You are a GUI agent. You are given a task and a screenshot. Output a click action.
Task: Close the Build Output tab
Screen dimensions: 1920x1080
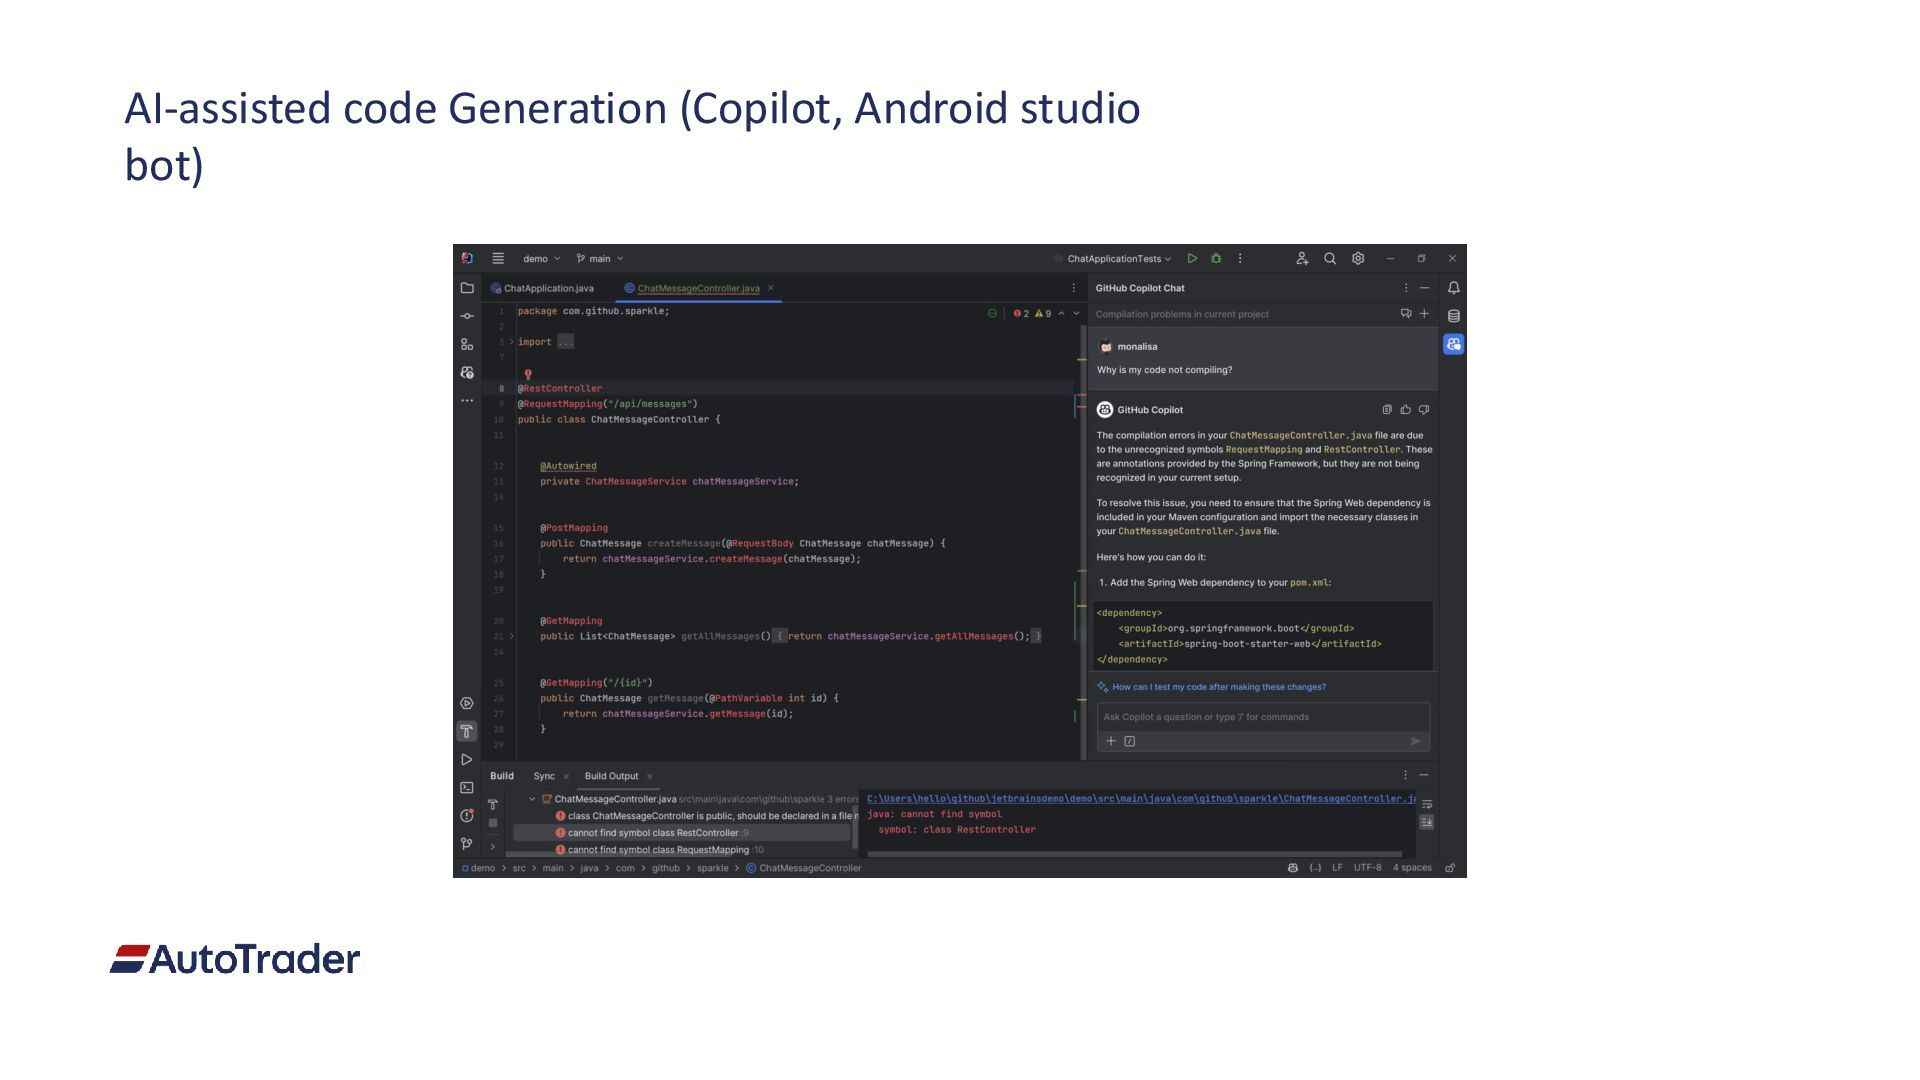[650, 776]
